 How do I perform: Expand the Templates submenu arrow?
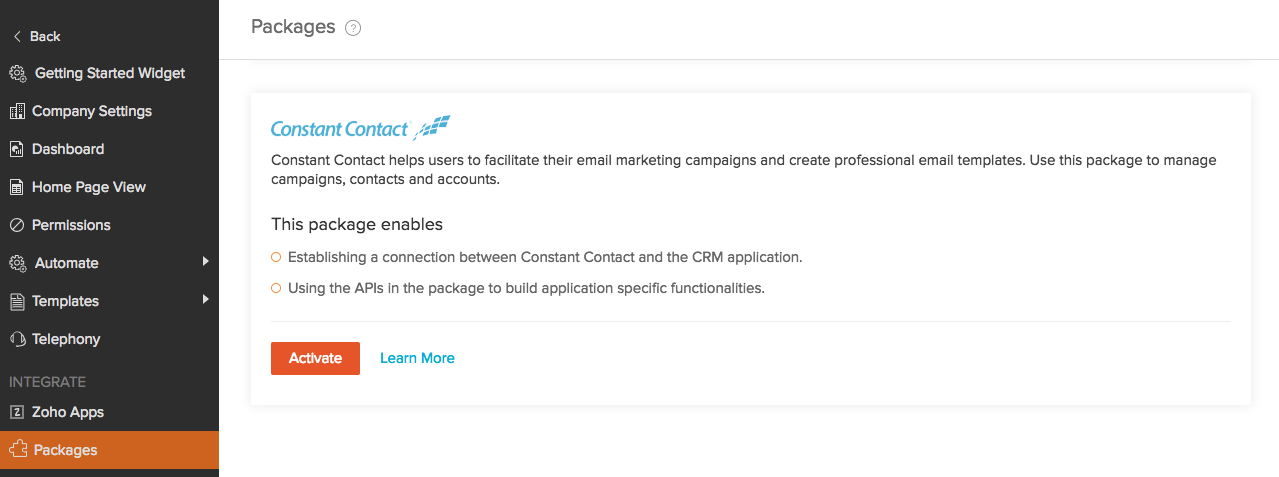[x=205, y=300]
